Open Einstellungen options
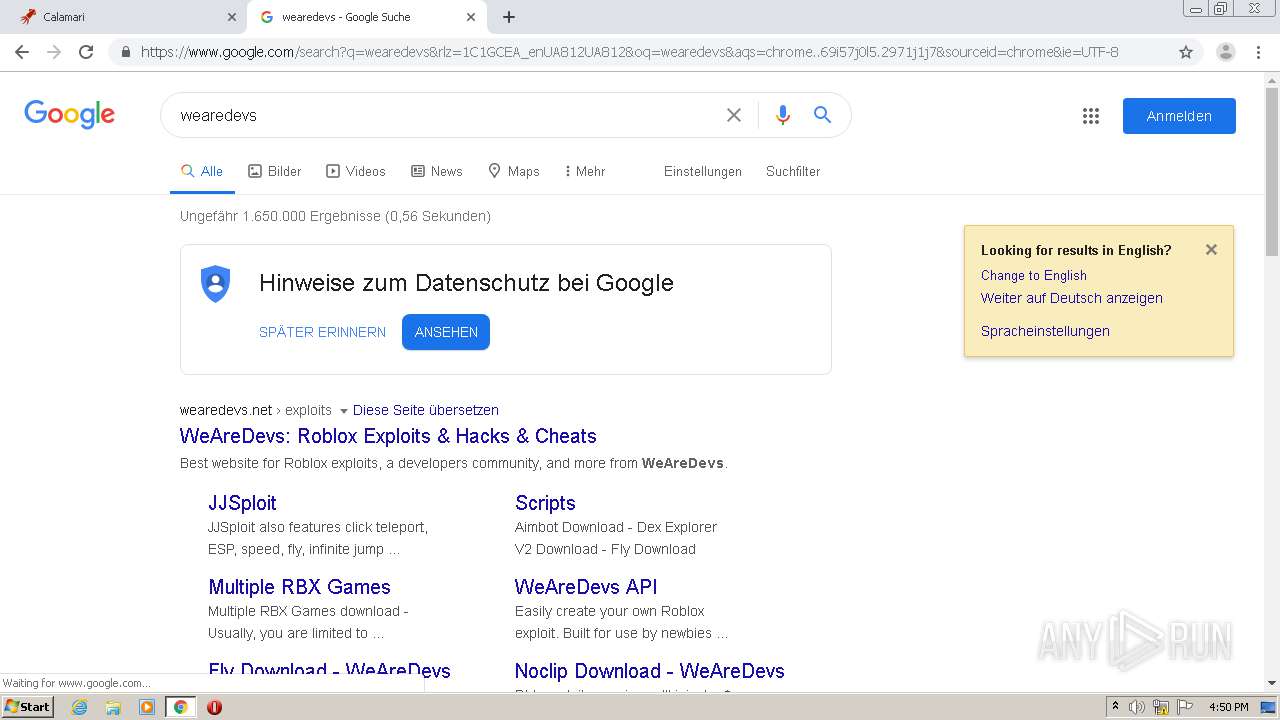 point(703,172)
